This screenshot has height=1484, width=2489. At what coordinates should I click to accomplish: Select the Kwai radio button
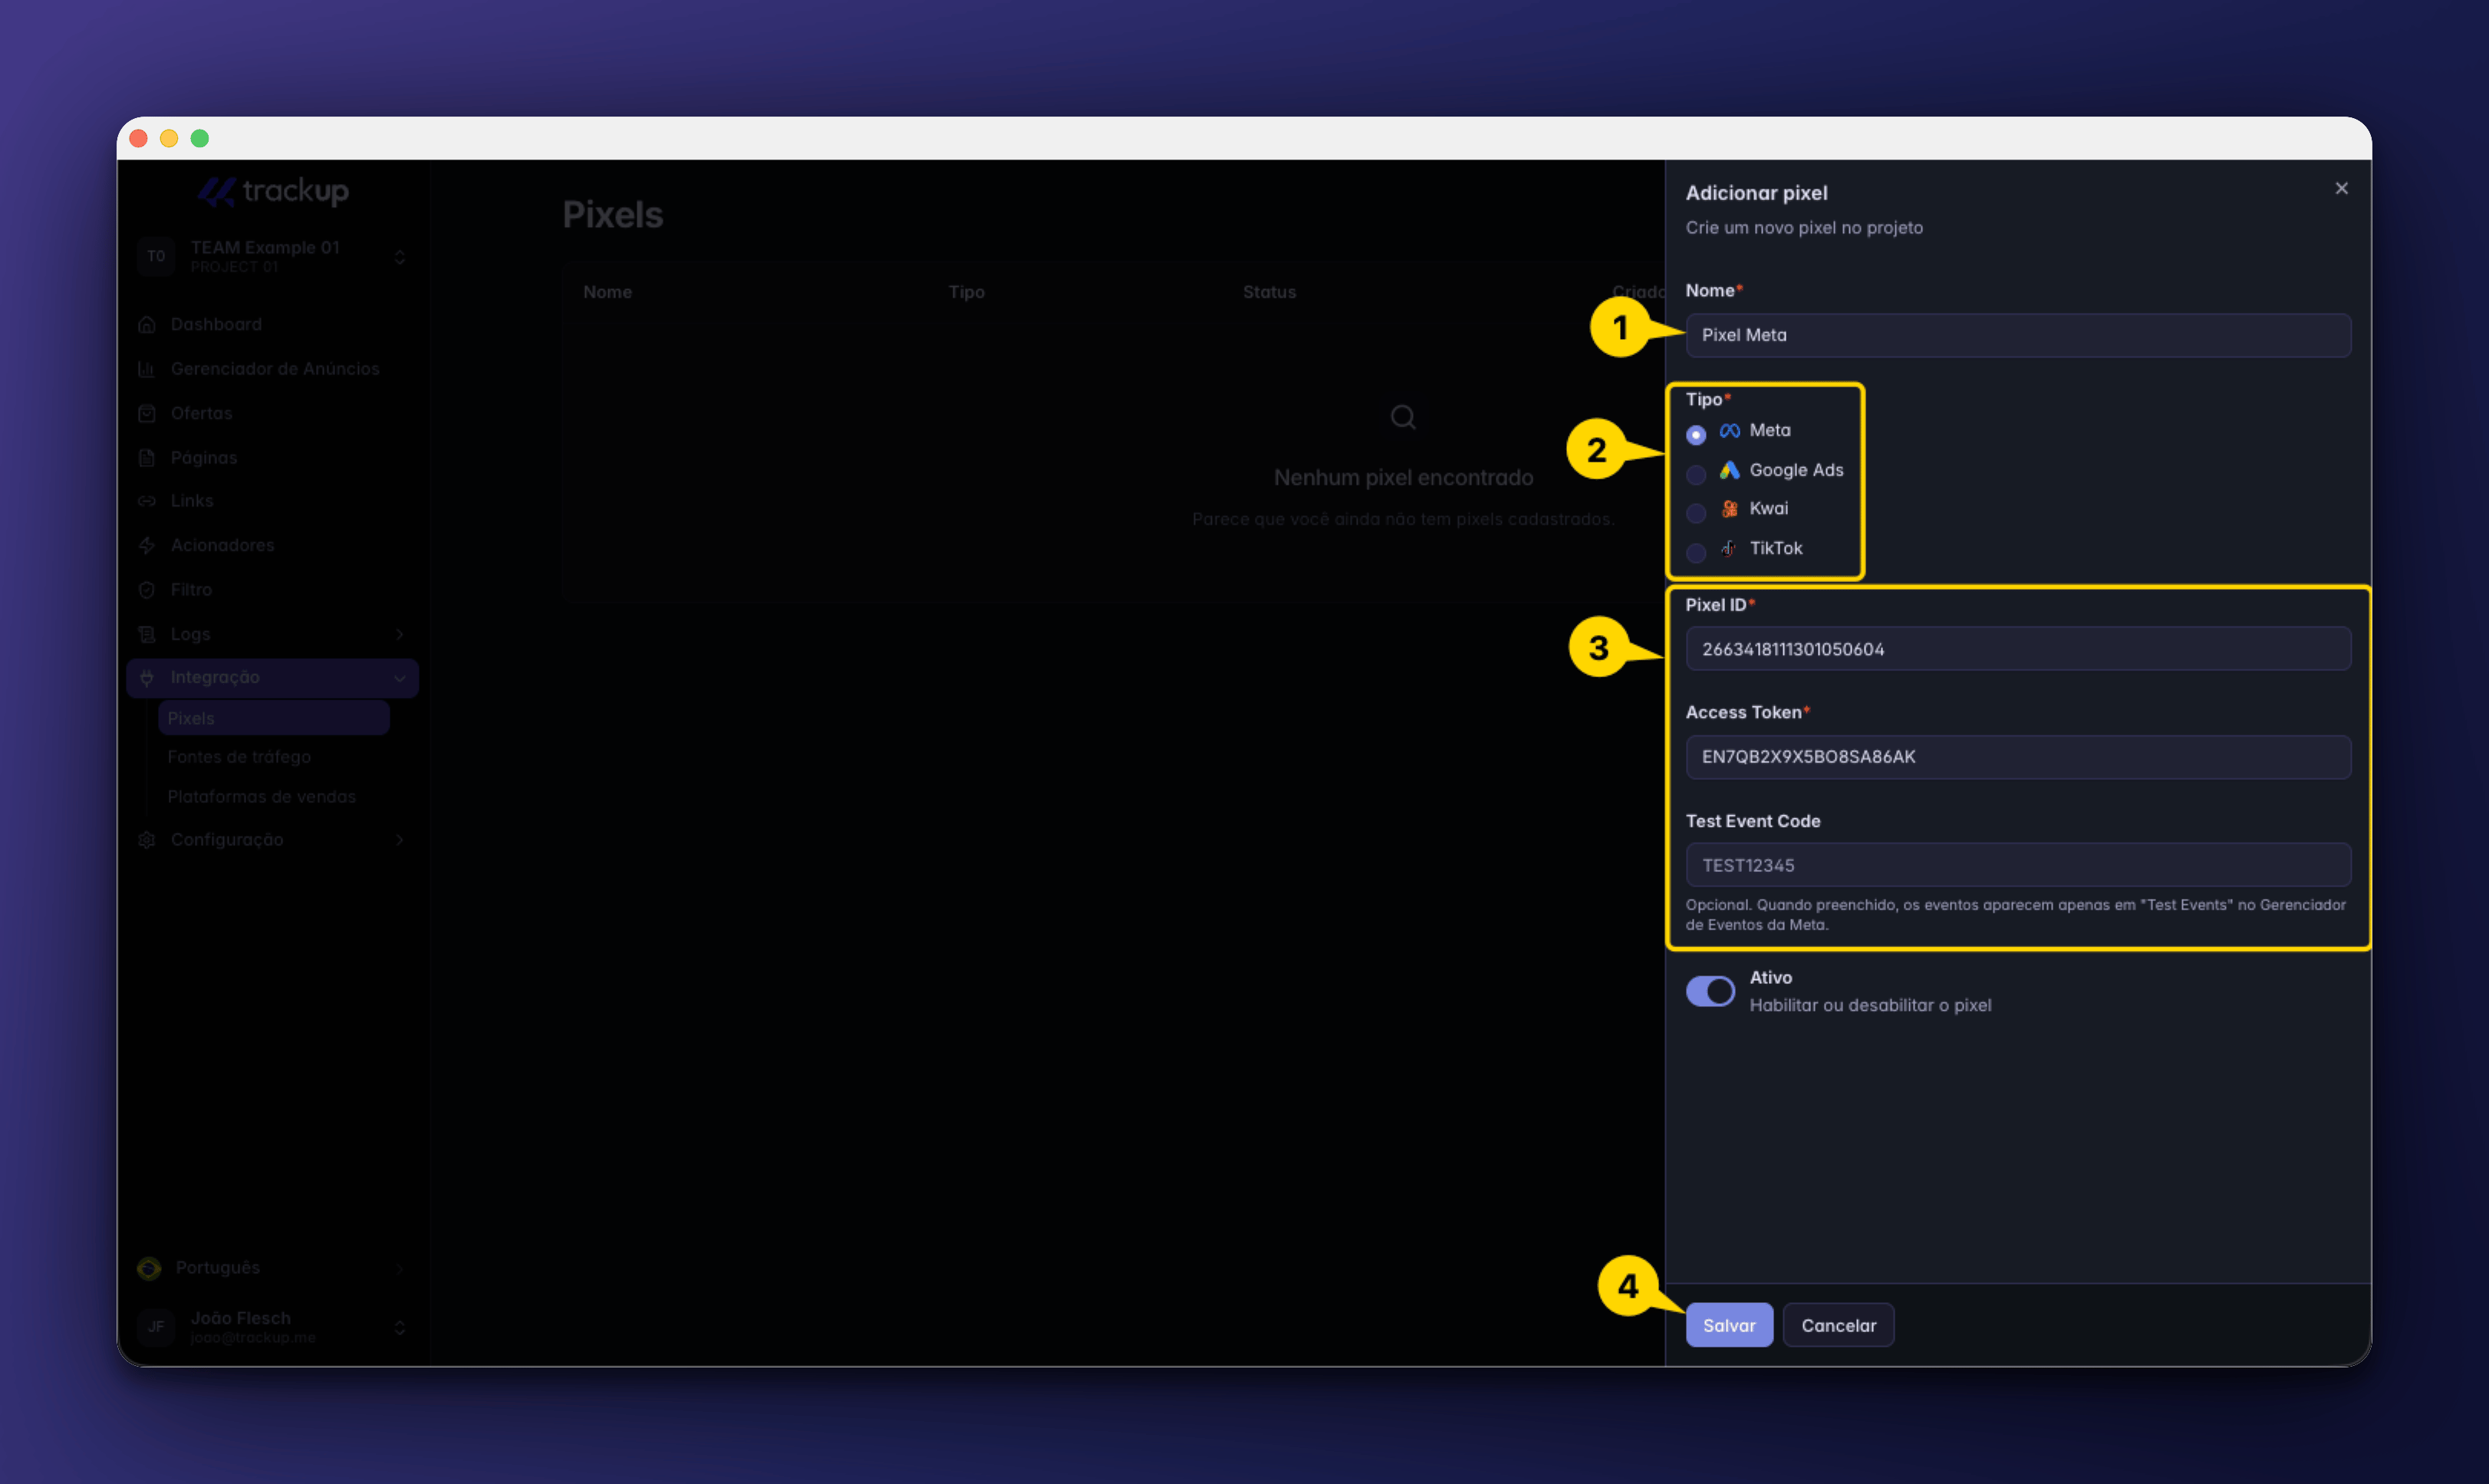[x=1696, y=513]
